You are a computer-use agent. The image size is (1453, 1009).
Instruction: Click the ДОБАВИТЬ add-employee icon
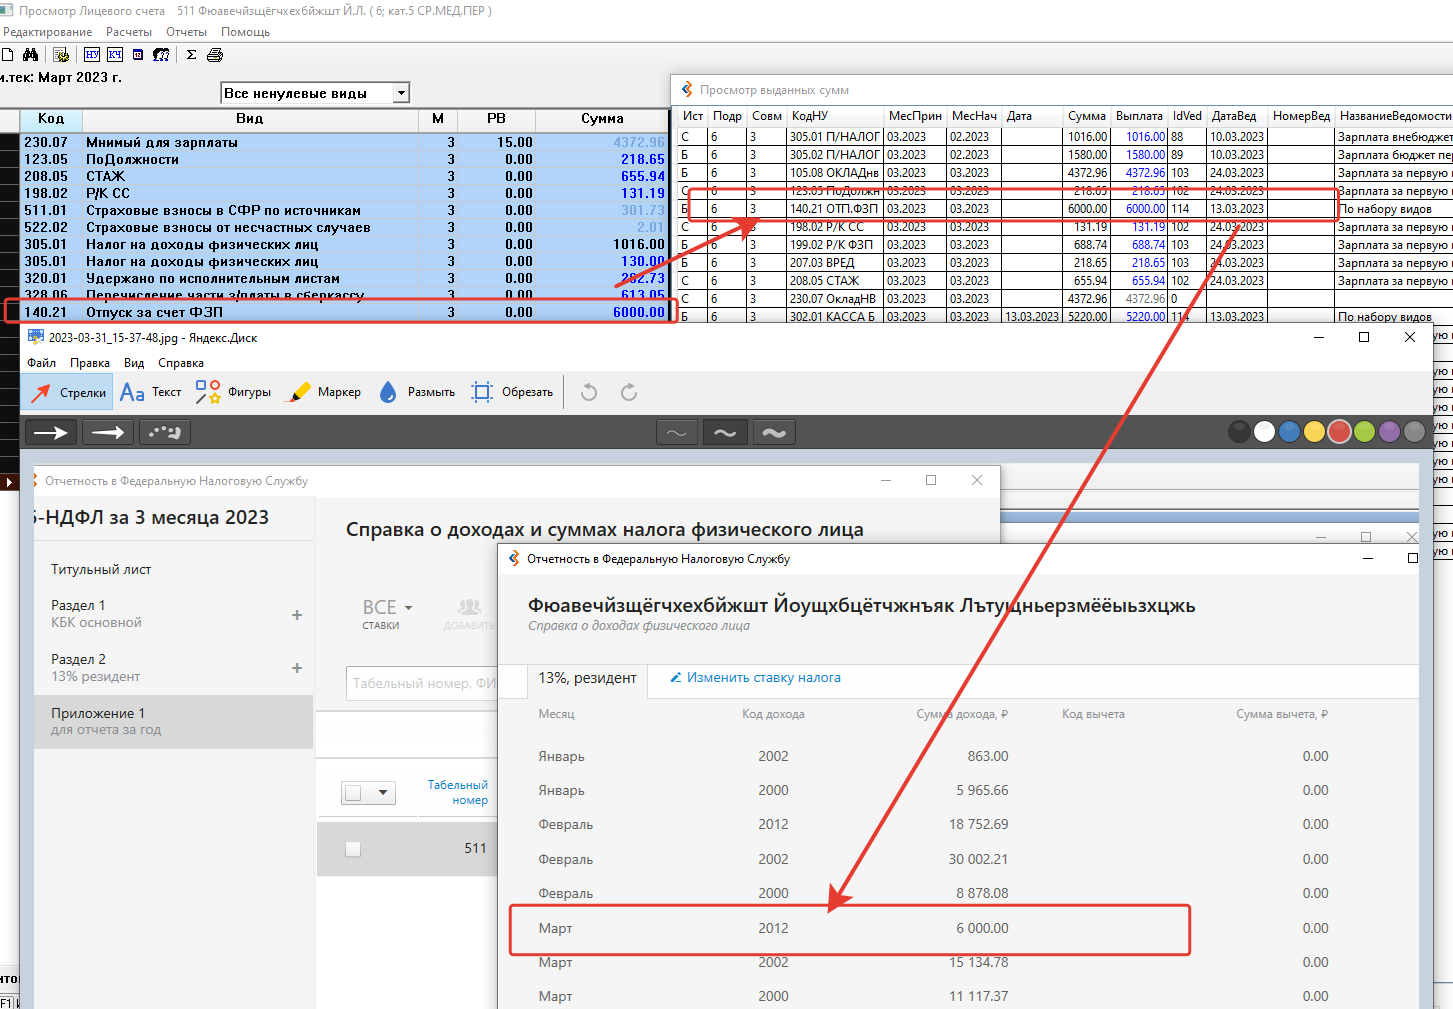pos(469,614)
